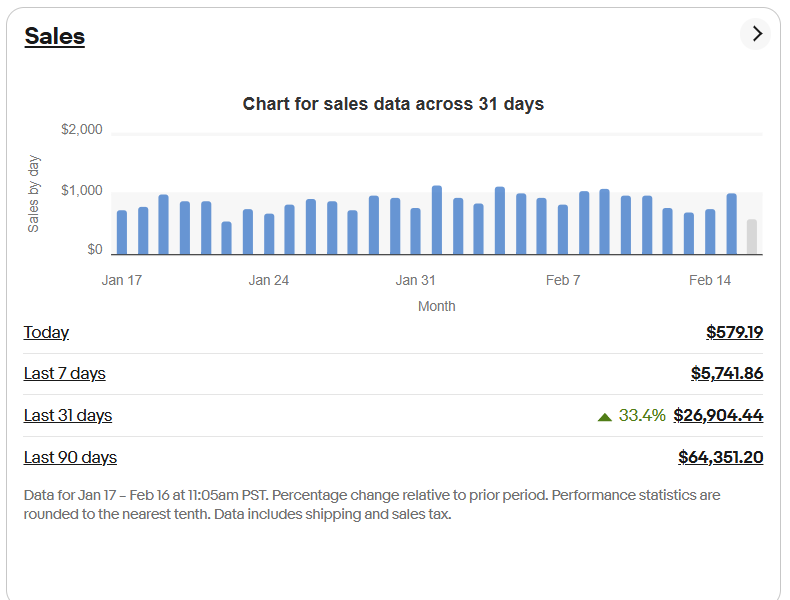This screenshot has height=600, width=790.
Task: Click the 'Sales by day' y-axis title
Action: click(33, 193)
